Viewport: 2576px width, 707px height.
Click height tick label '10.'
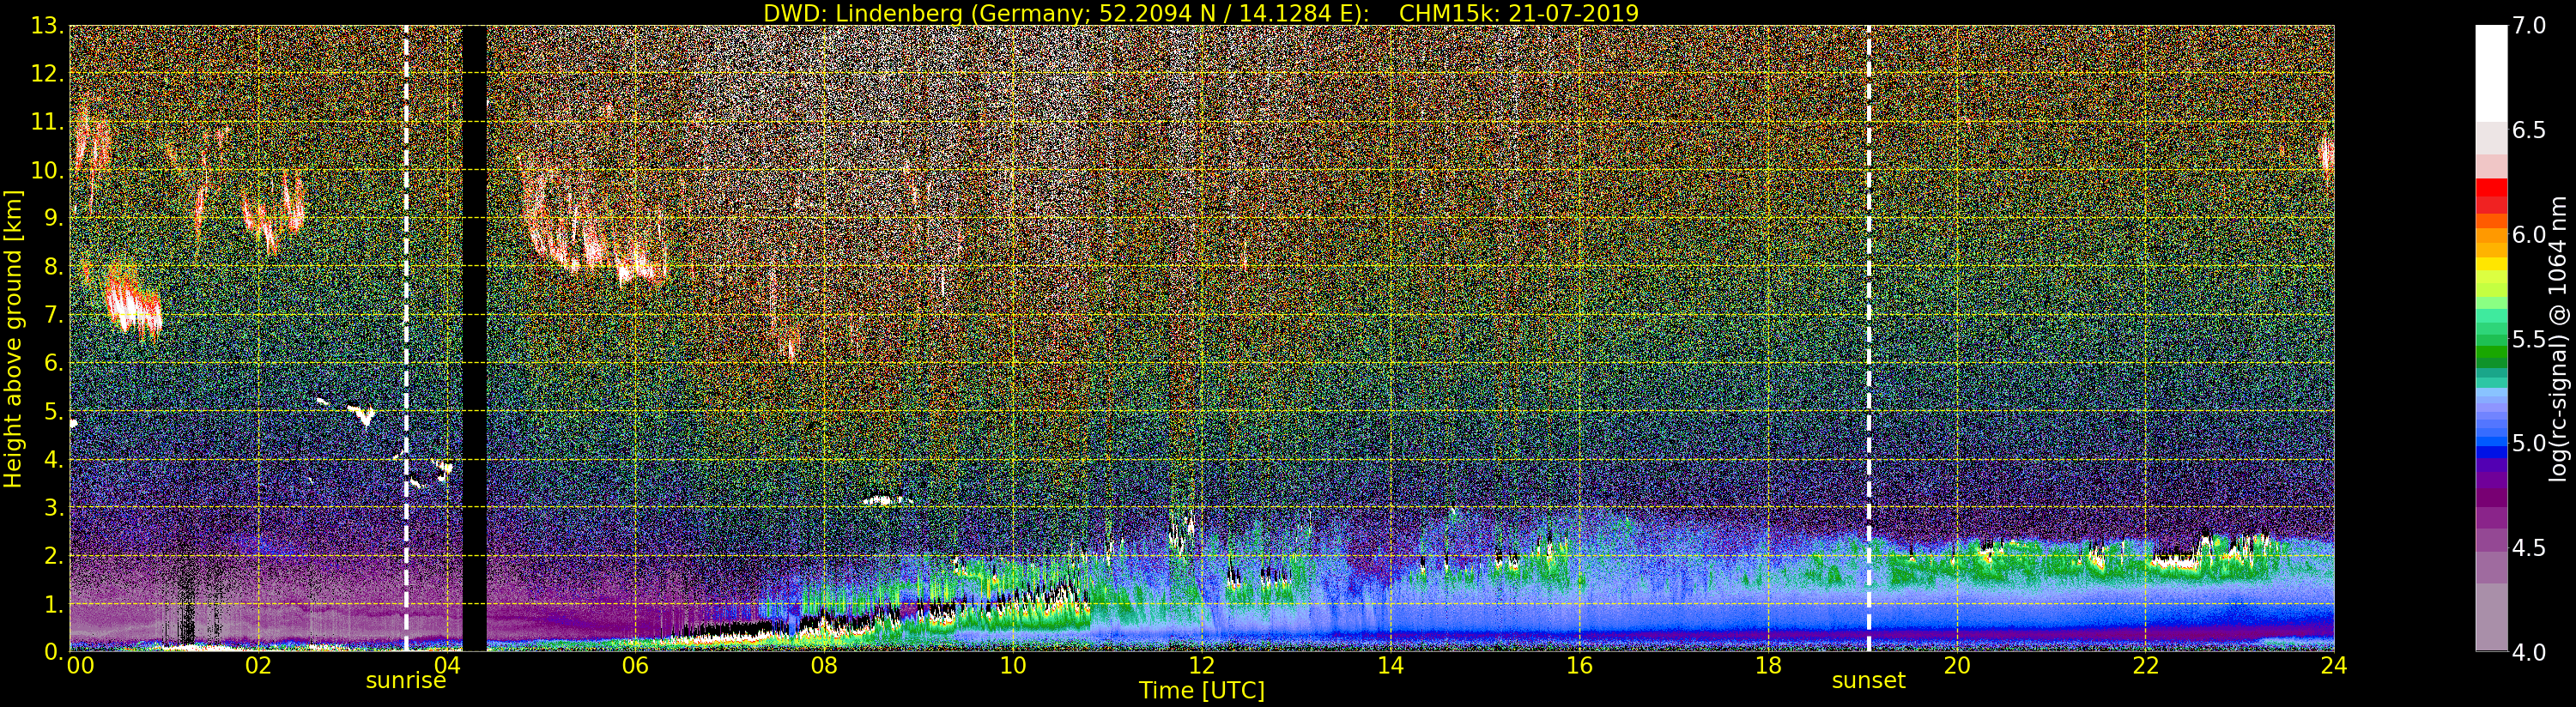[47, 170]
